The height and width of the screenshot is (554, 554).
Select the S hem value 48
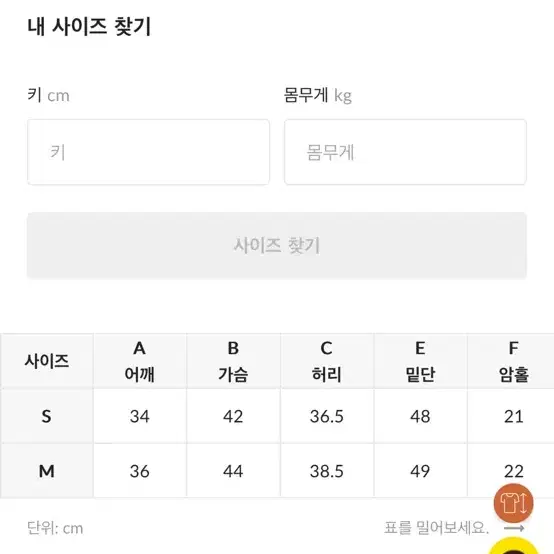[420, 416]
